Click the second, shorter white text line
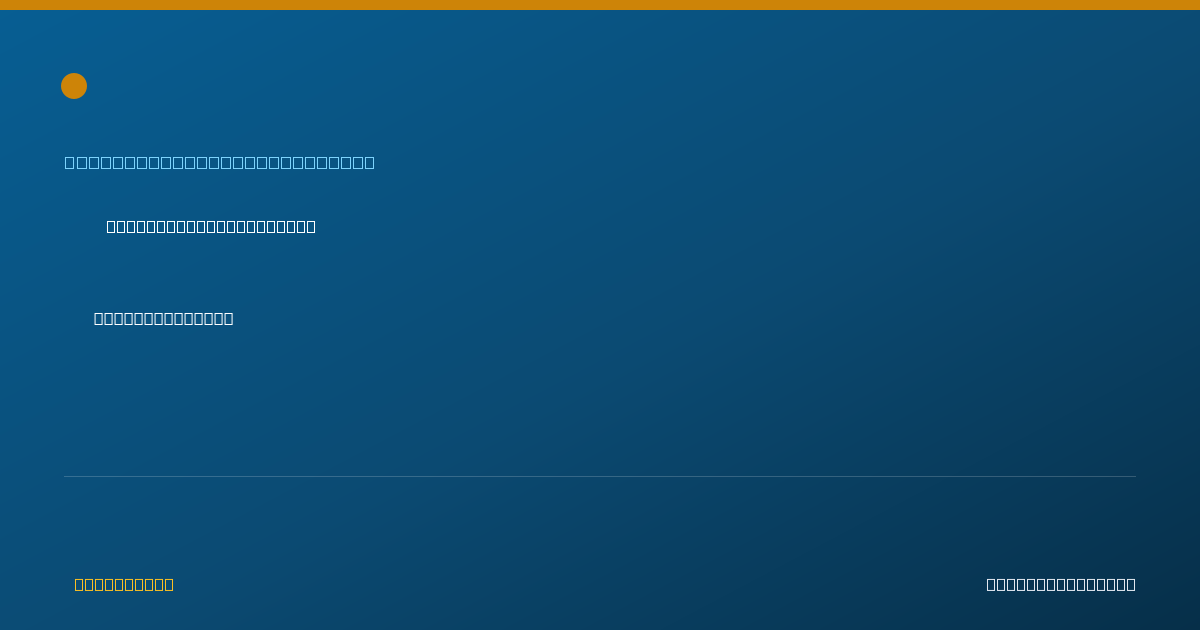Viewport: 1200px width, 630px height. [163, 318]
